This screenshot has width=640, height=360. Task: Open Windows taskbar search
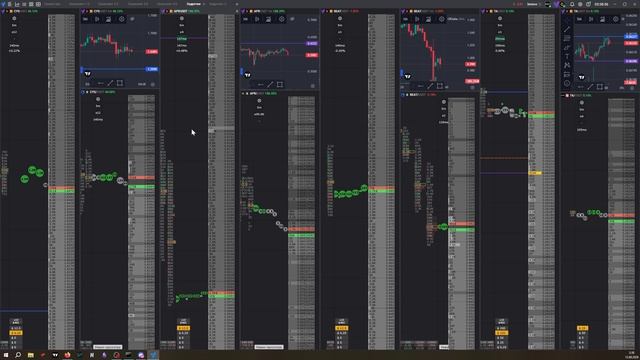18,355
